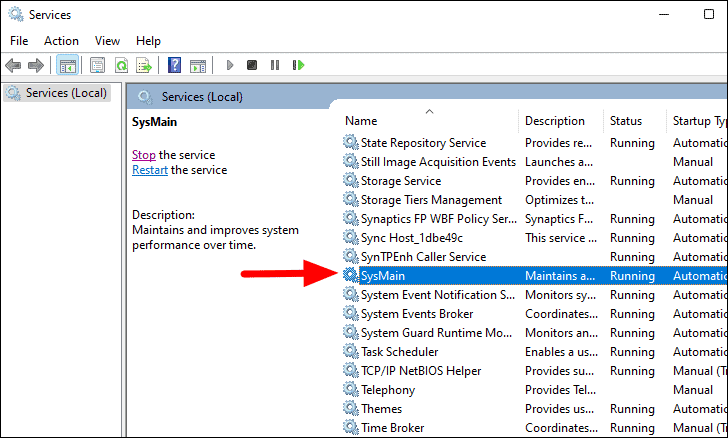Viewport: 728px width, 438px height.
Task: Click the Back arrow toolbar icon
Action: coord(13,65)
